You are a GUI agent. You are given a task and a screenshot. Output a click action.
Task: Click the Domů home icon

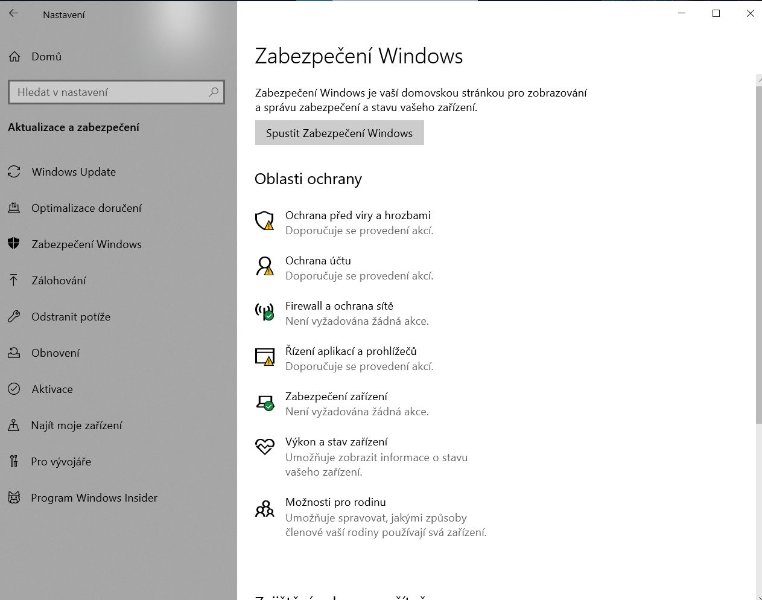(x=15, y=57)
